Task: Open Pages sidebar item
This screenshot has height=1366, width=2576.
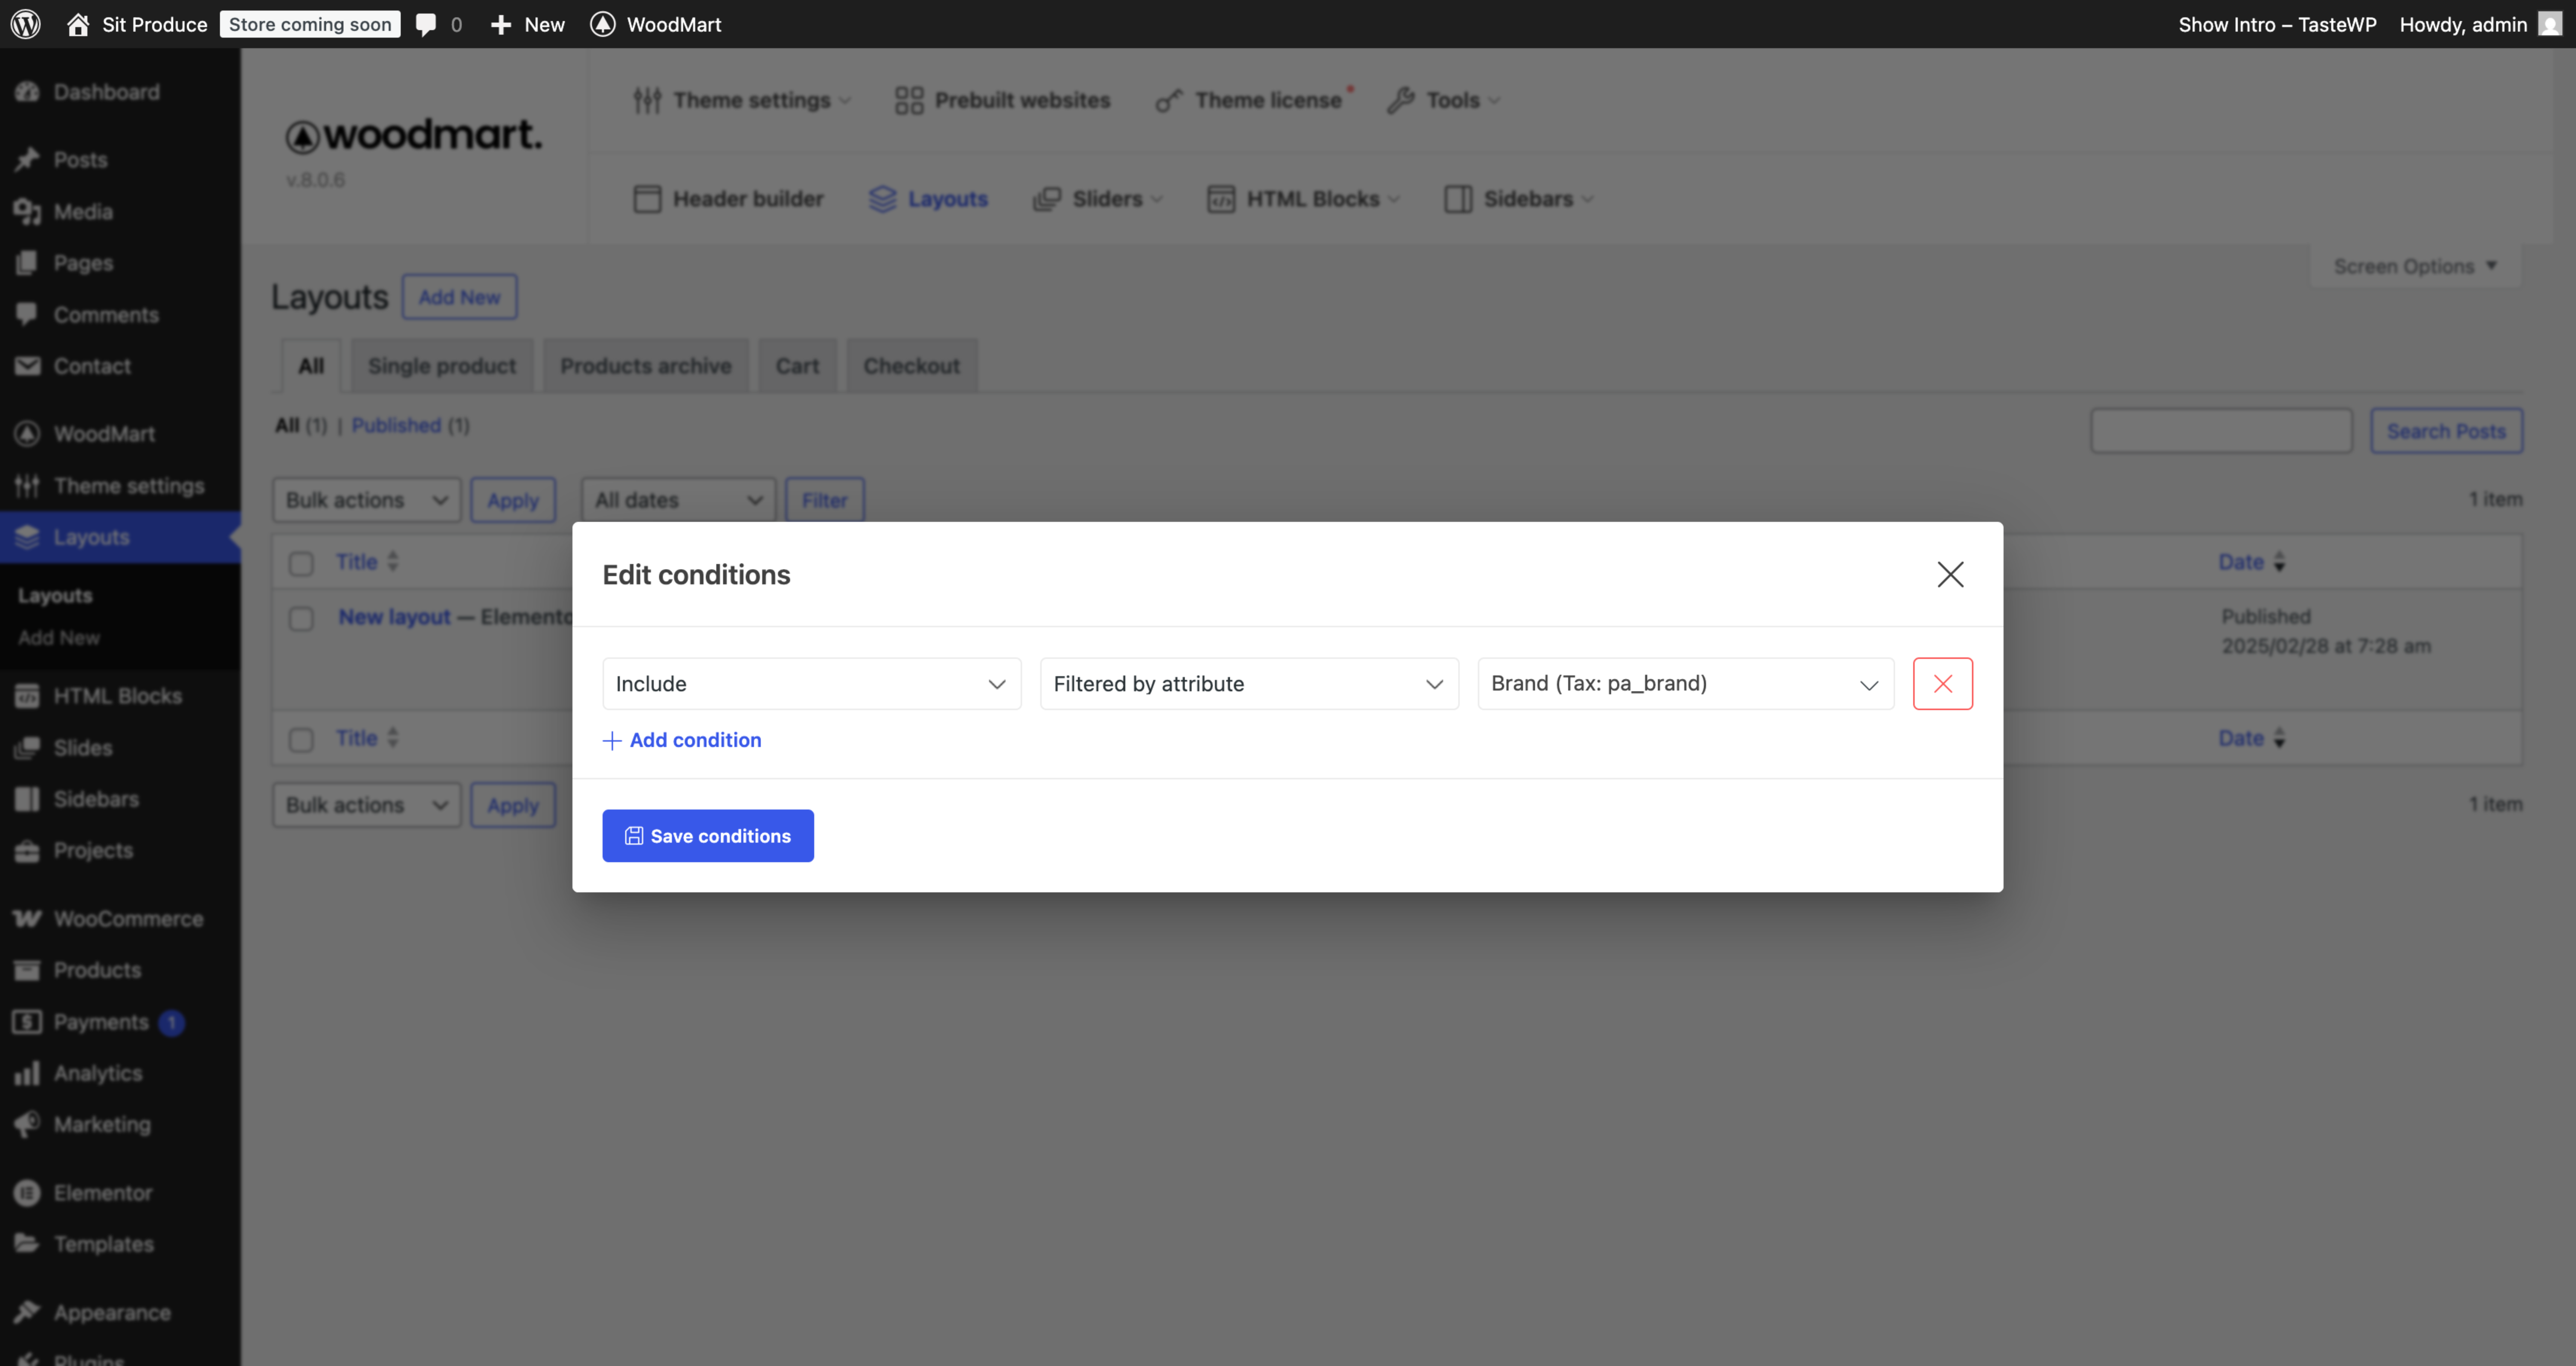Action: (x=120, y=263)
